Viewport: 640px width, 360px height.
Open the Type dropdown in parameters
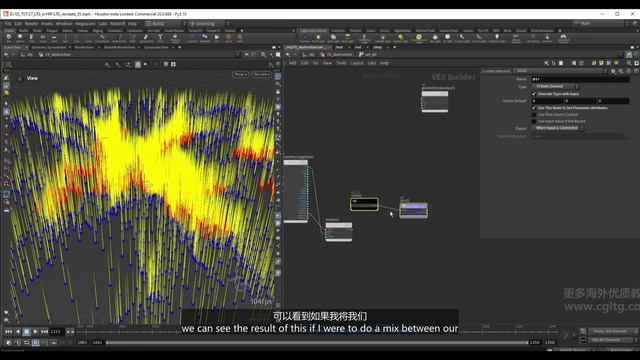point(555,87)
